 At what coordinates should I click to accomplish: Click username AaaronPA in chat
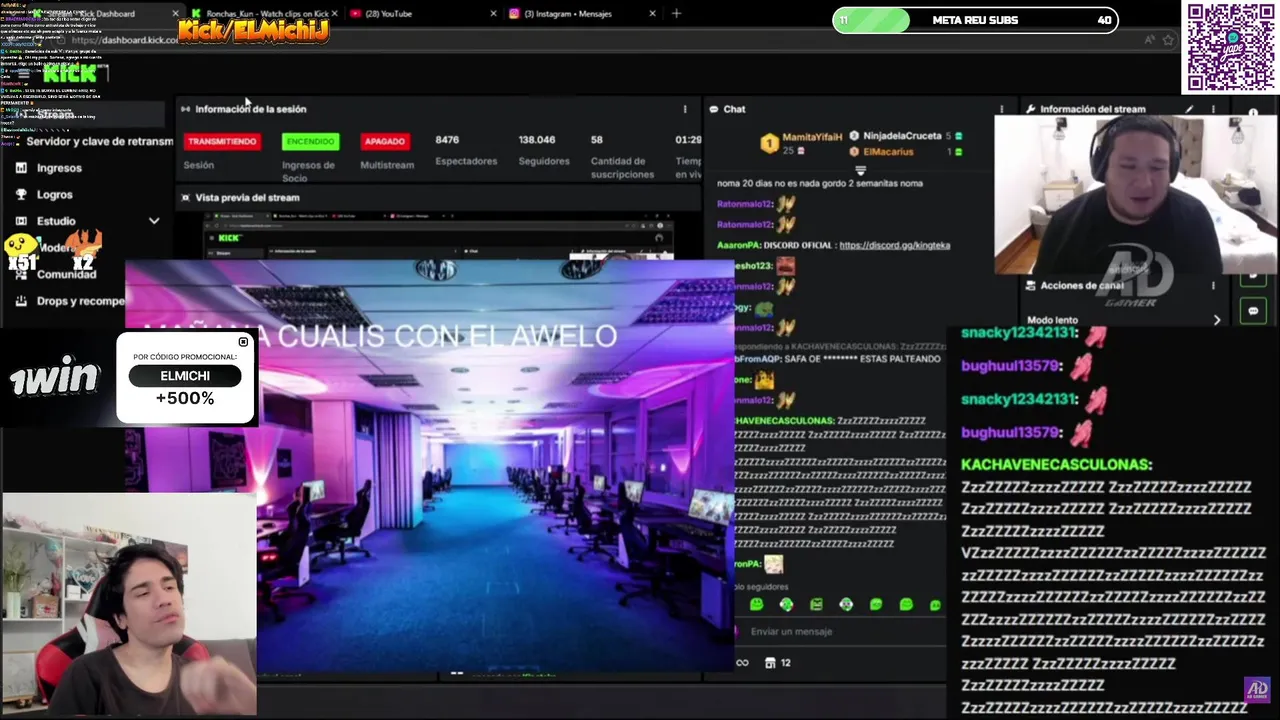tap(740, 245)
